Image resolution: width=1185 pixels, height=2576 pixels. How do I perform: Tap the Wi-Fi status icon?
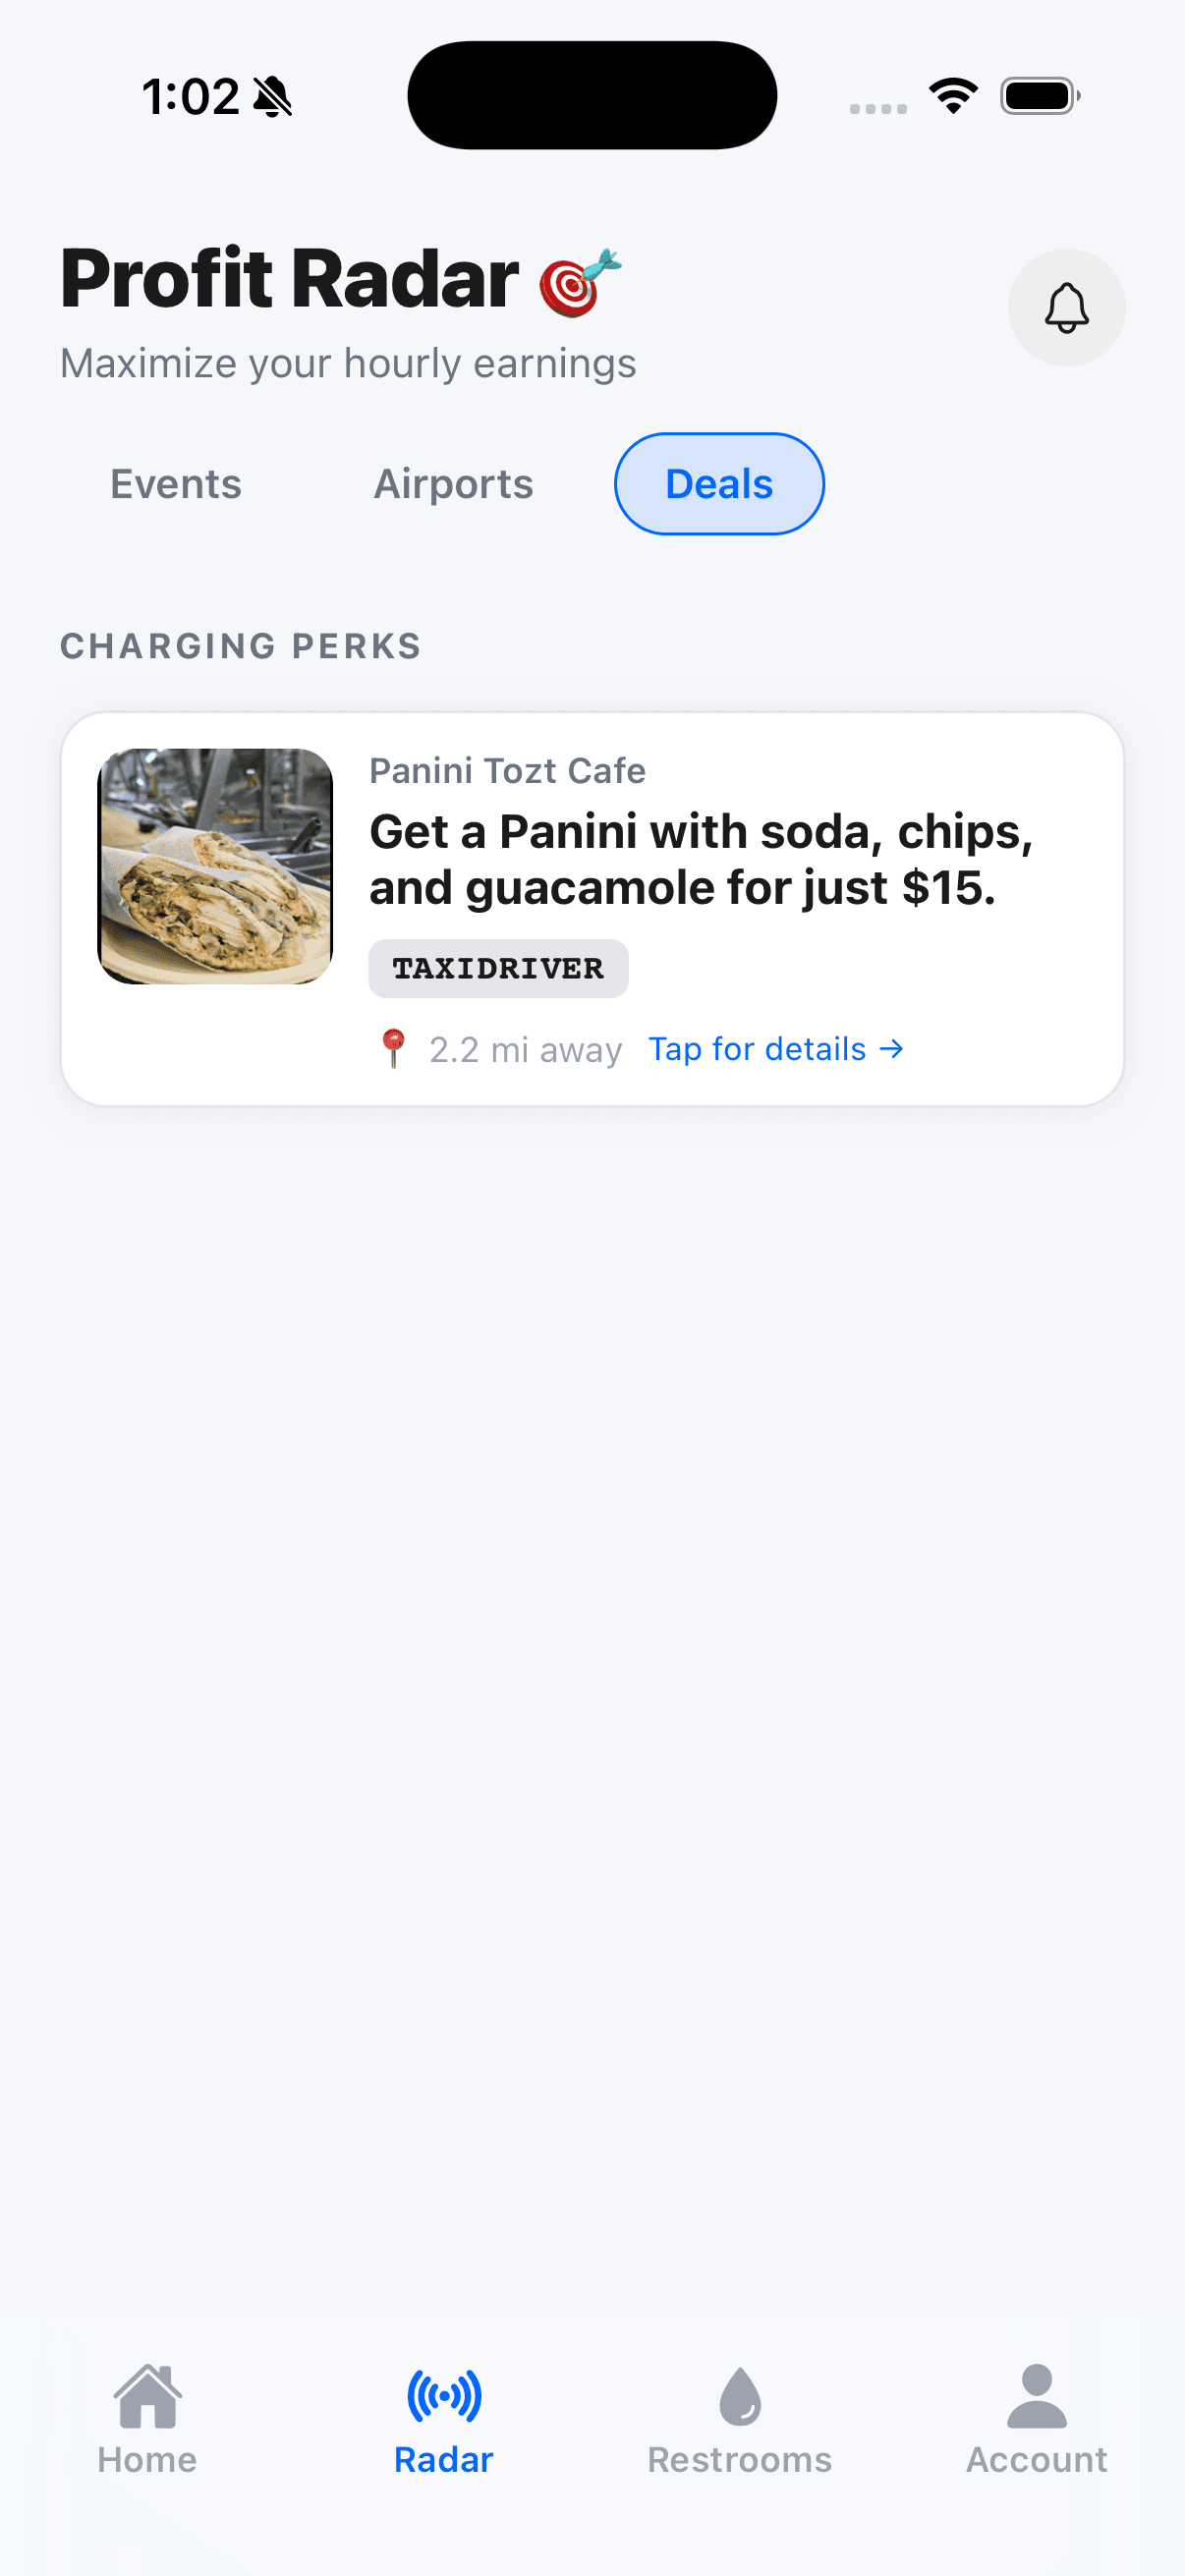tap(953, 96)
